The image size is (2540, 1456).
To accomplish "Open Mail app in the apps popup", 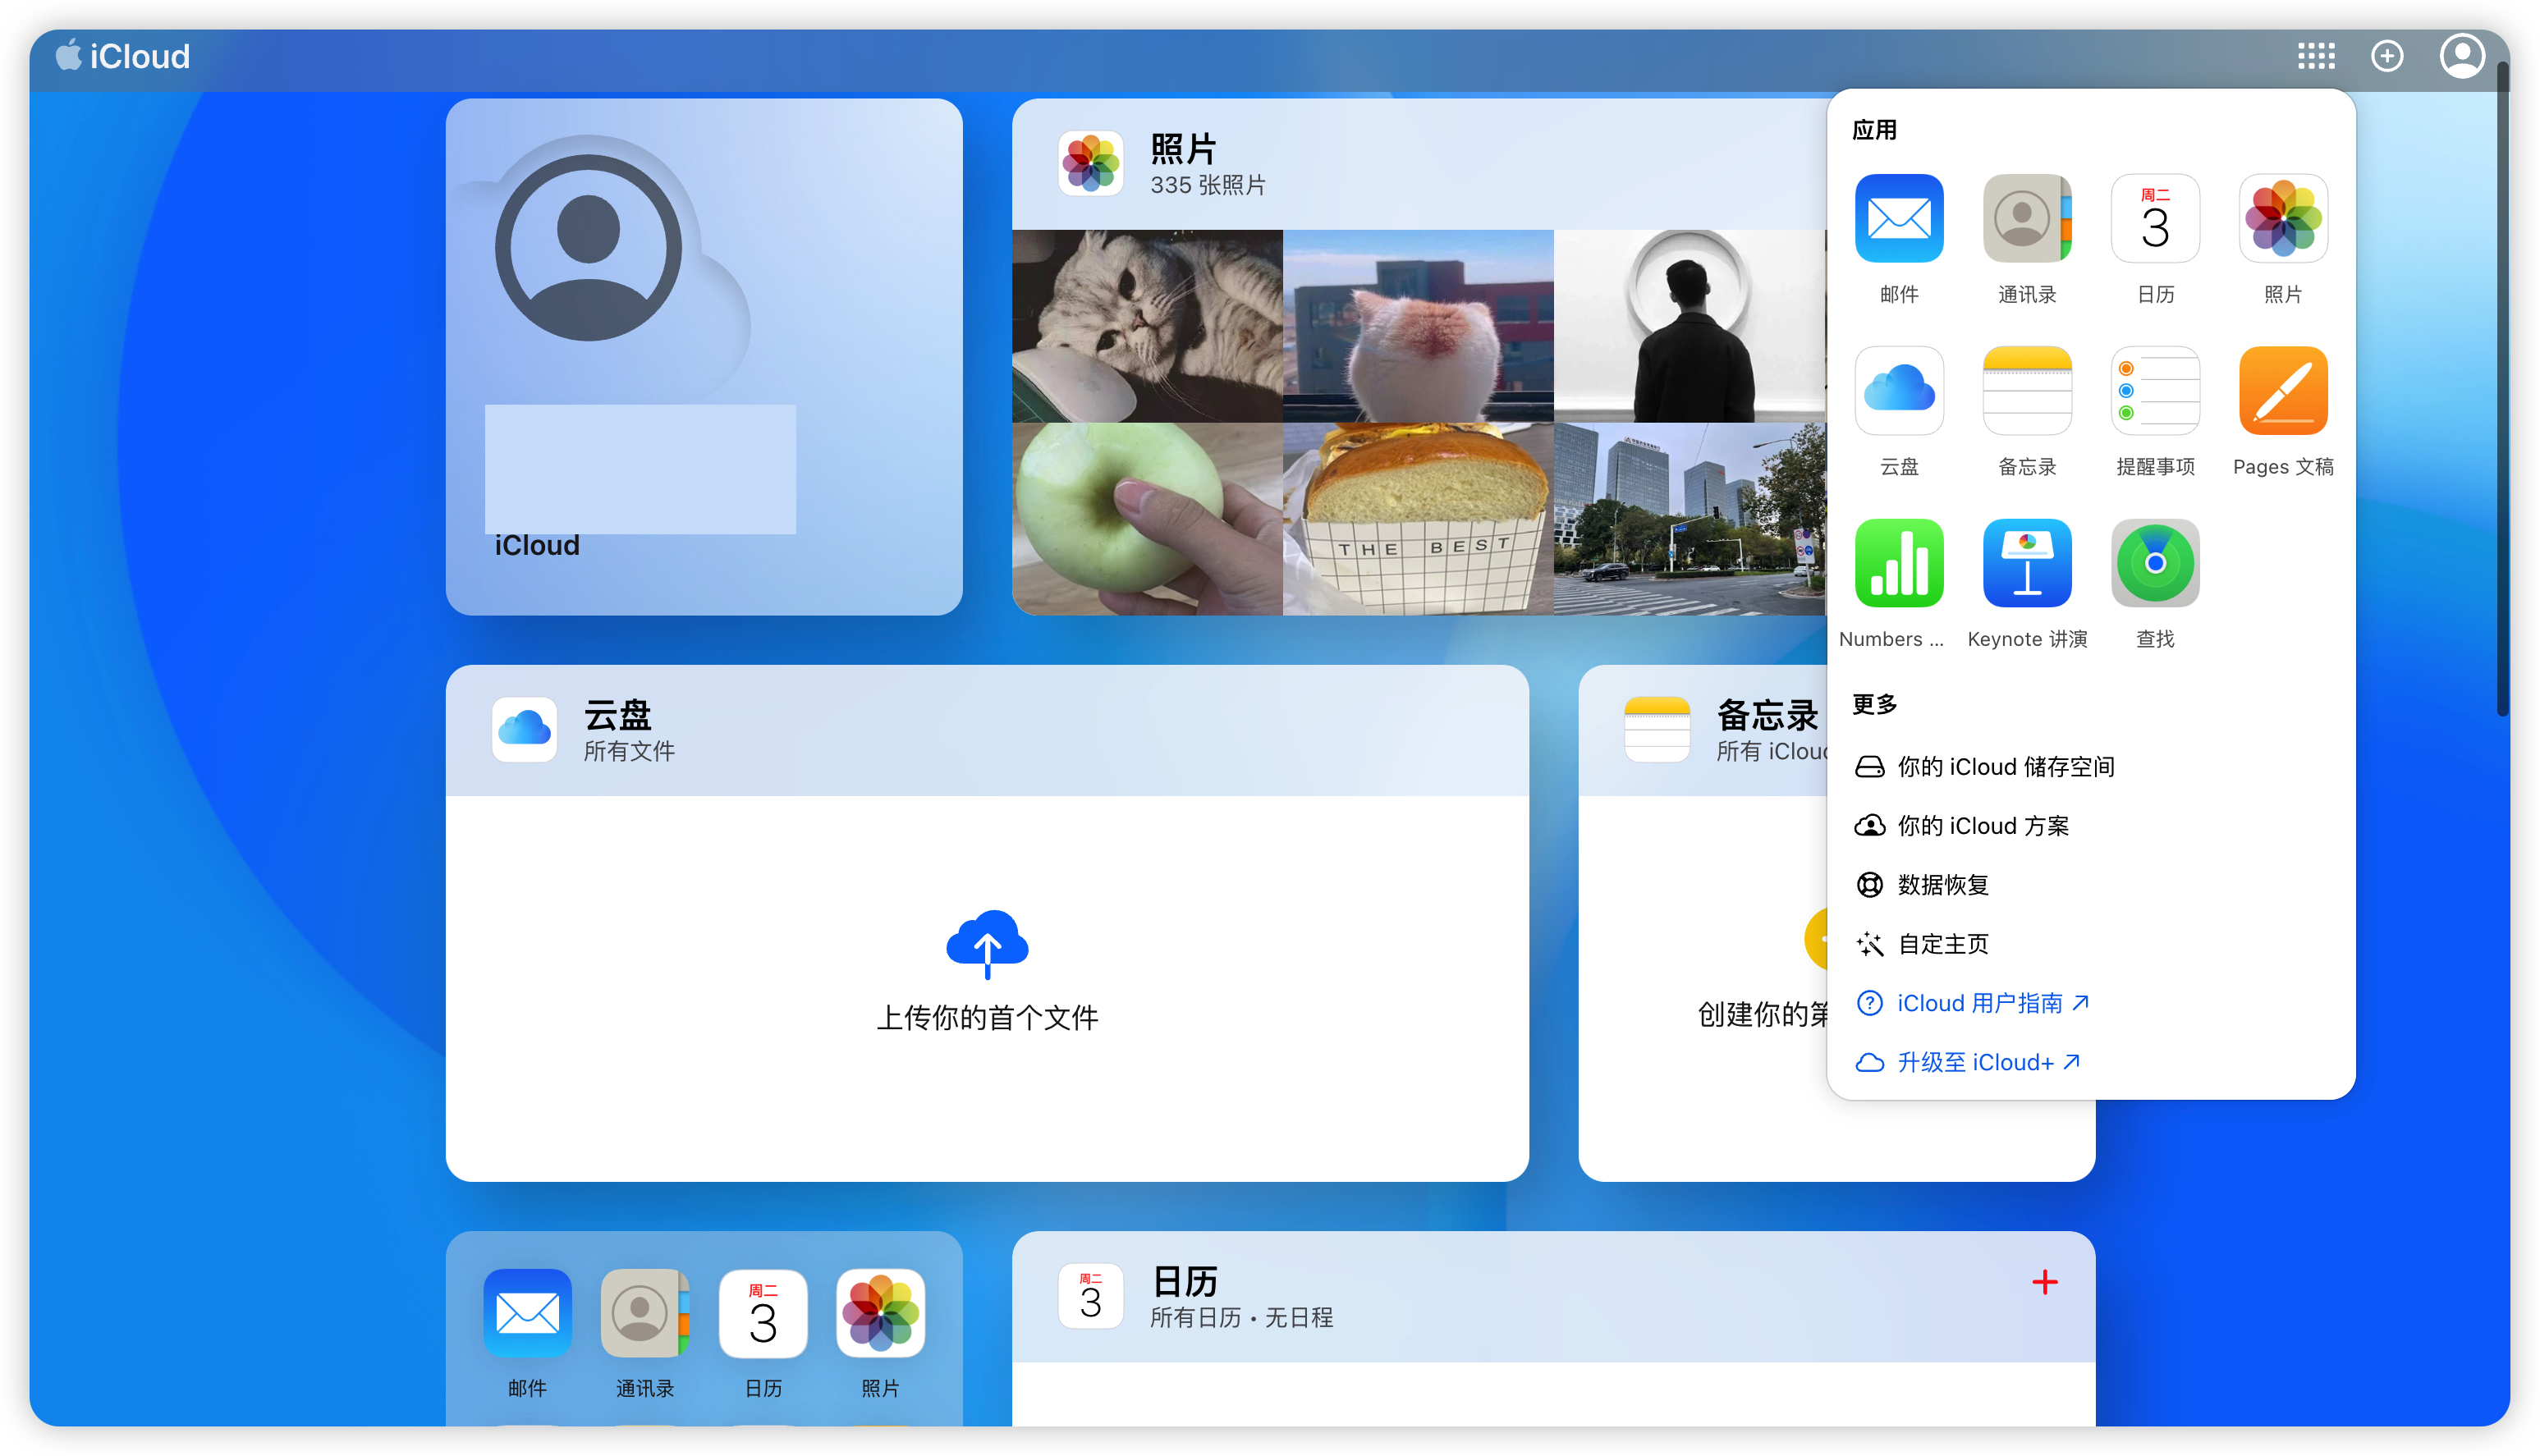I will [x=1898, y=219].
